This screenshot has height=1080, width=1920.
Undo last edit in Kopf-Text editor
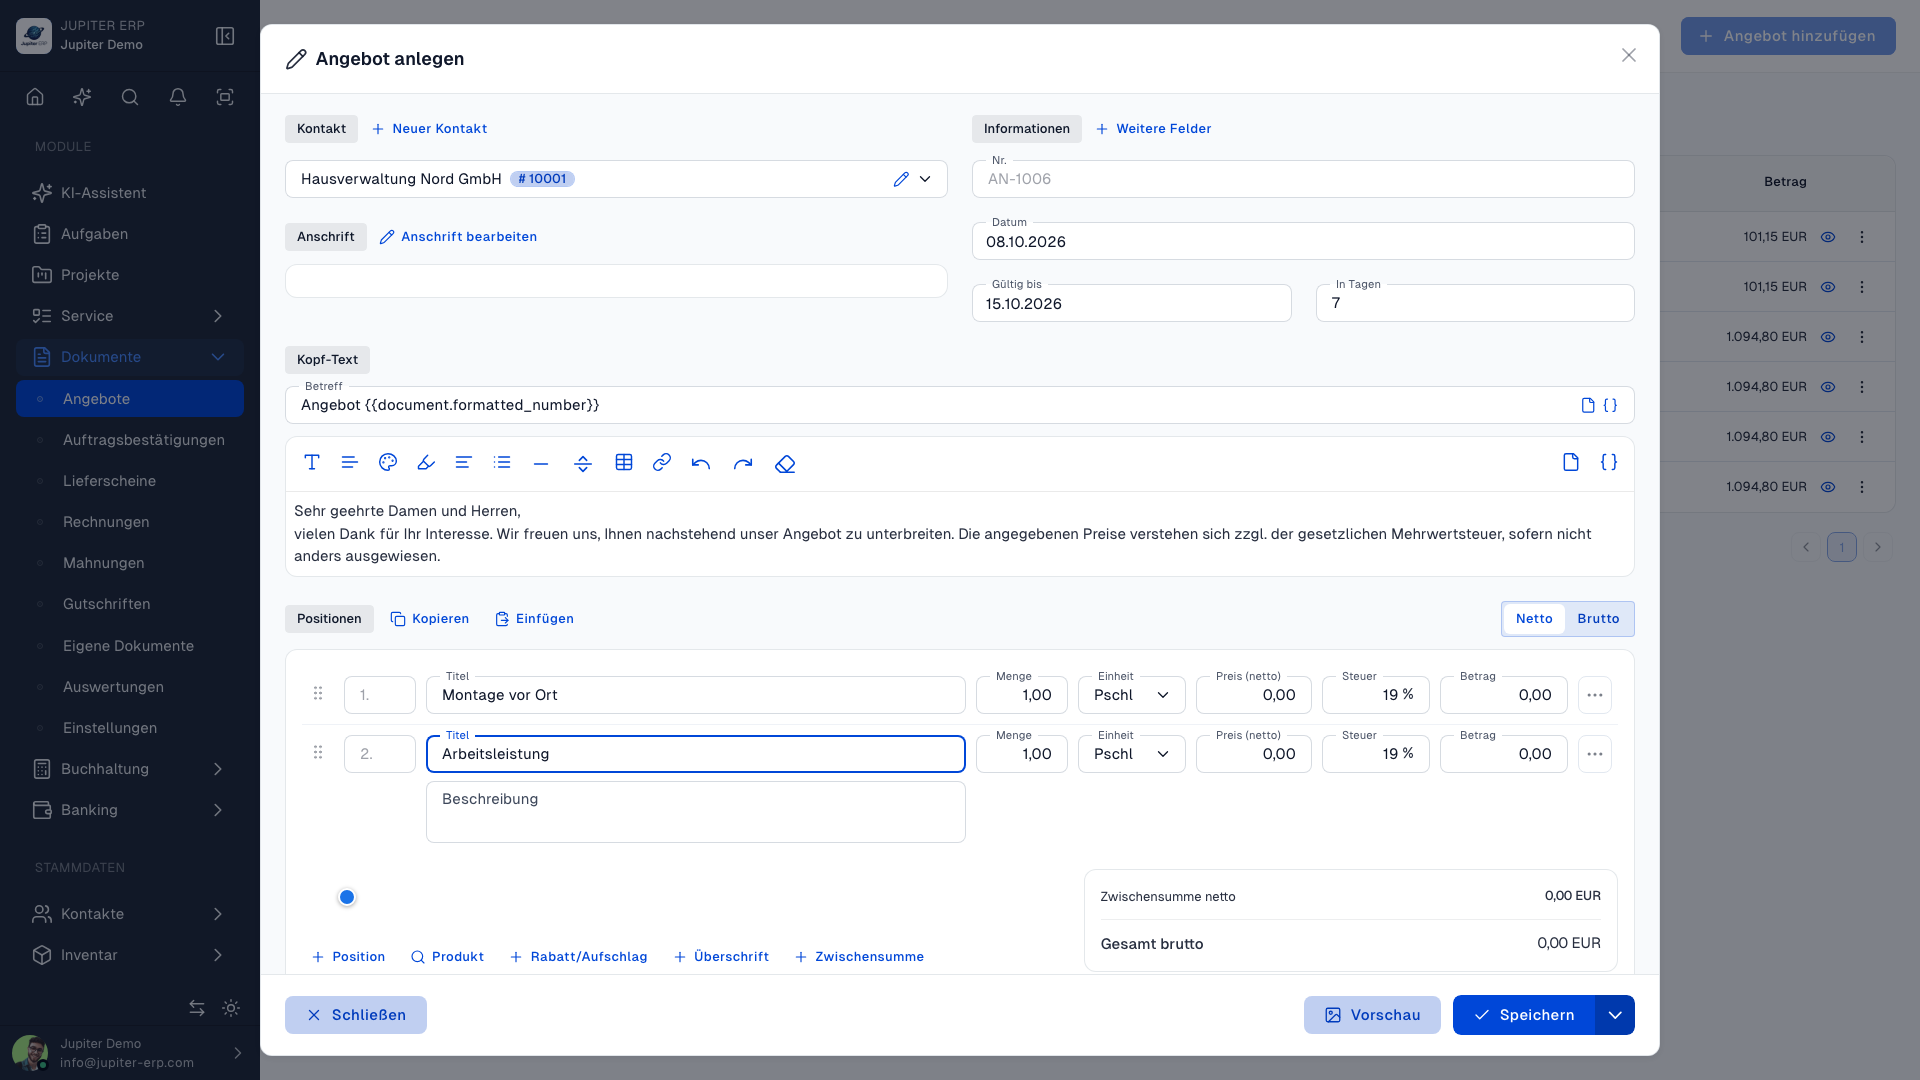(701, 463)
